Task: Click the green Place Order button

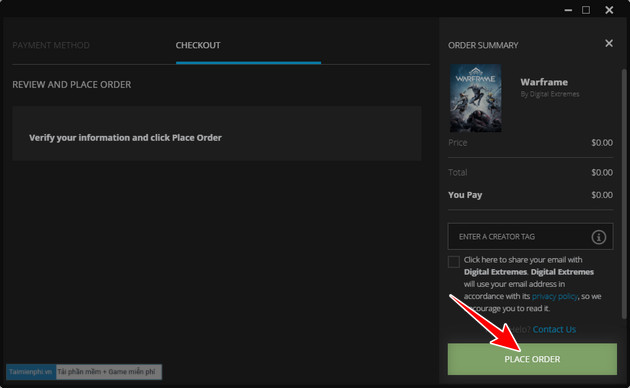Action: 532,359
